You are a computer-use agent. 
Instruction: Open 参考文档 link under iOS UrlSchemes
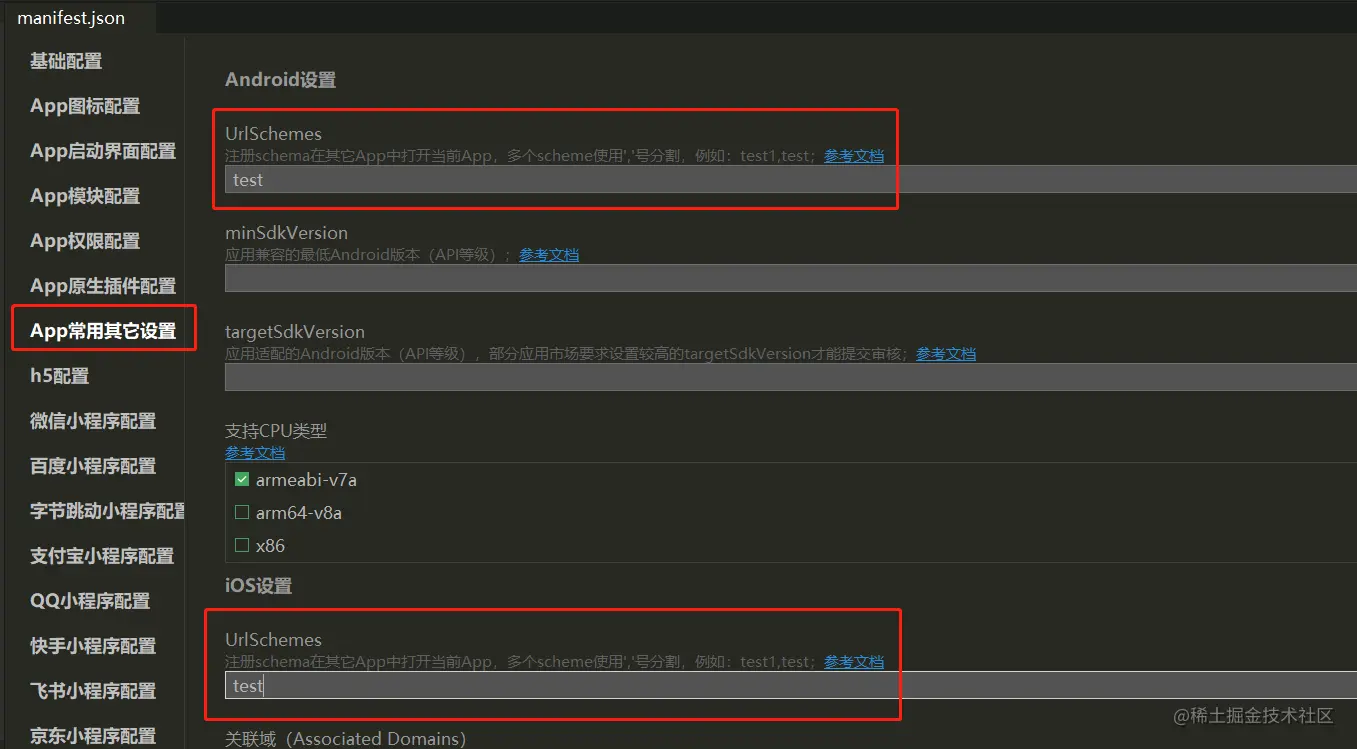click(854, 662)
